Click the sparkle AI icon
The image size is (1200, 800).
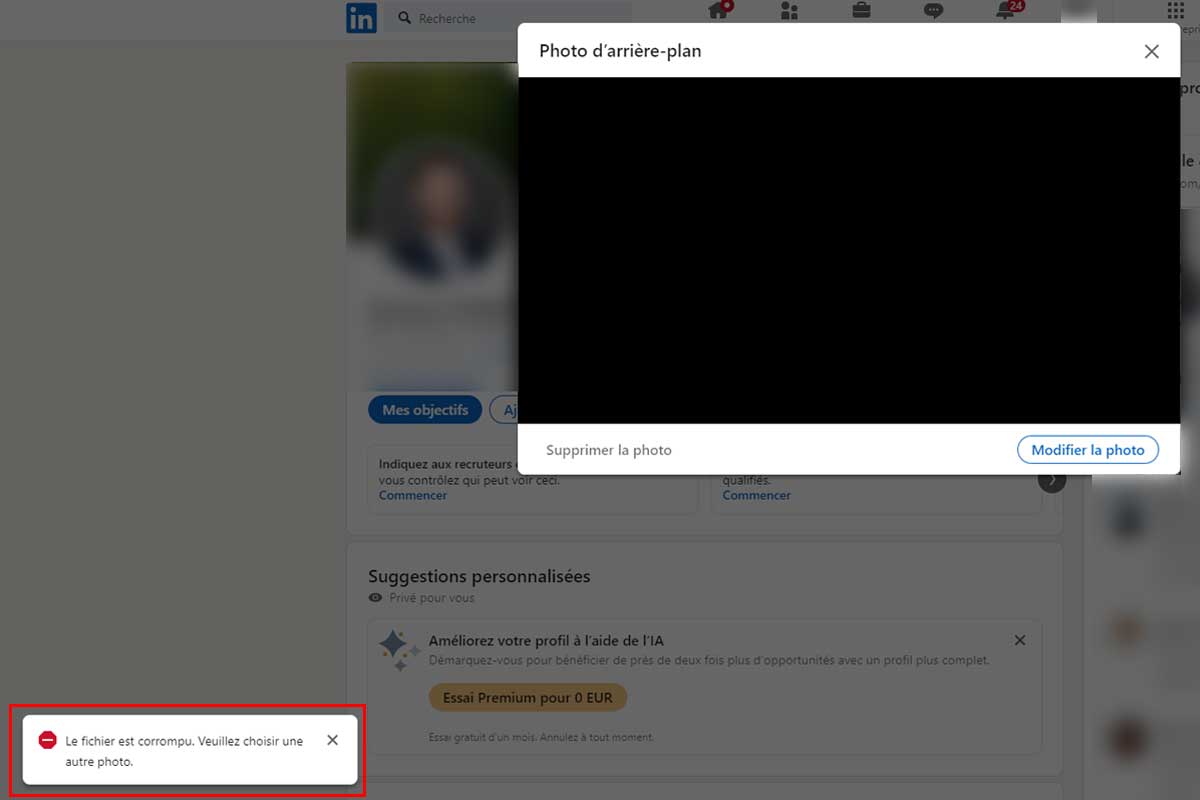399,650
